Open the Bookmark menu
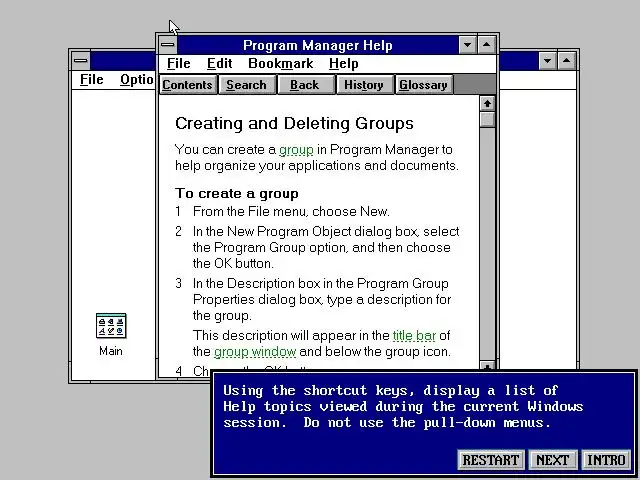640x480 pixels. pos(281,64)
